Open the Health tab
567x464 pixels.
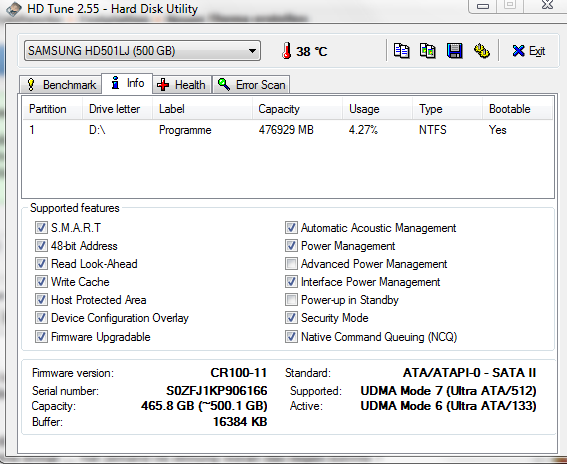[x=182, y=85]
